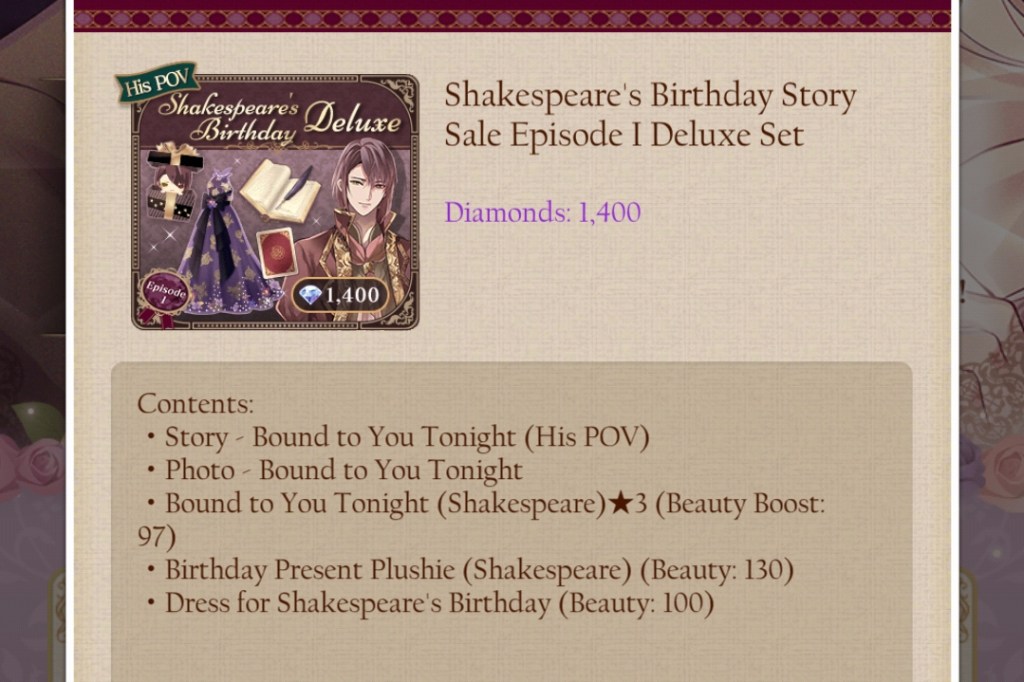
Task: Click the "Shakespeare's Birthday Deluxe" banner title
Action: point(280,119)
